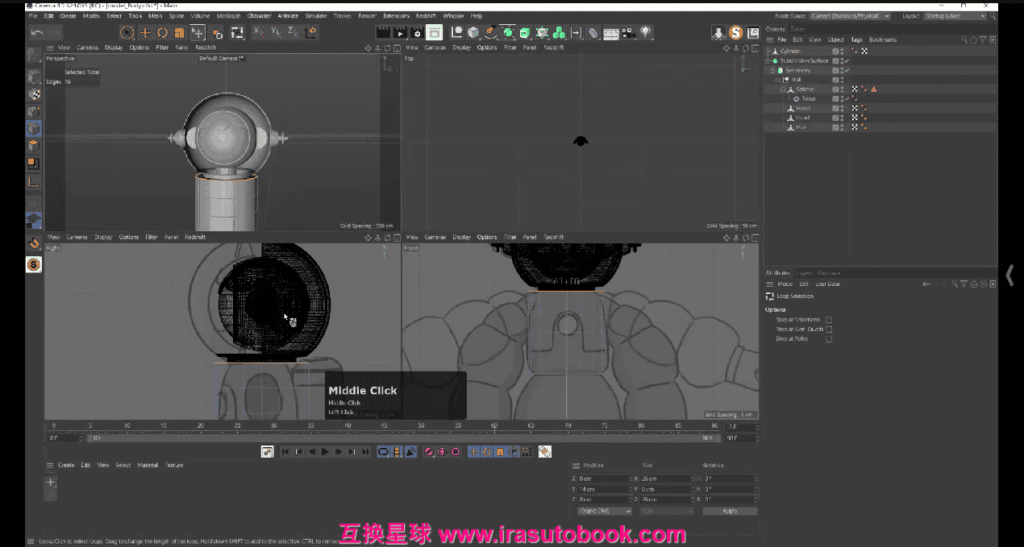Viewport: 1024px width, 547px height.
Task: Select the Live Selection tool
Action: click(x=127, y=33)
